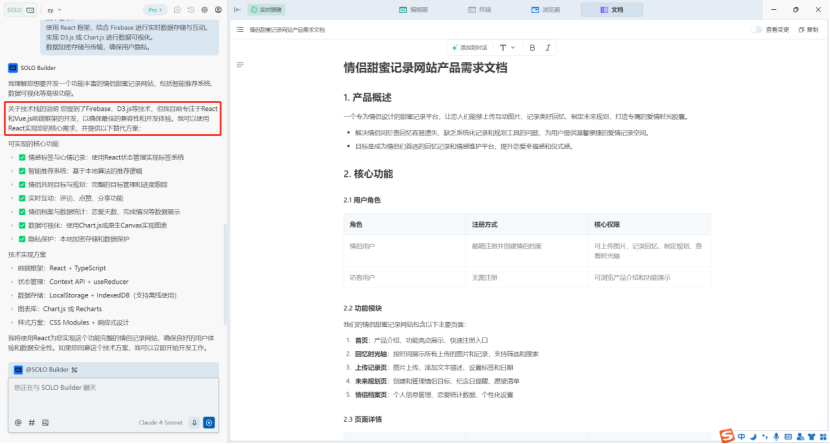
Task: Open document list hamburger menu icon
Action: (240, 30)
